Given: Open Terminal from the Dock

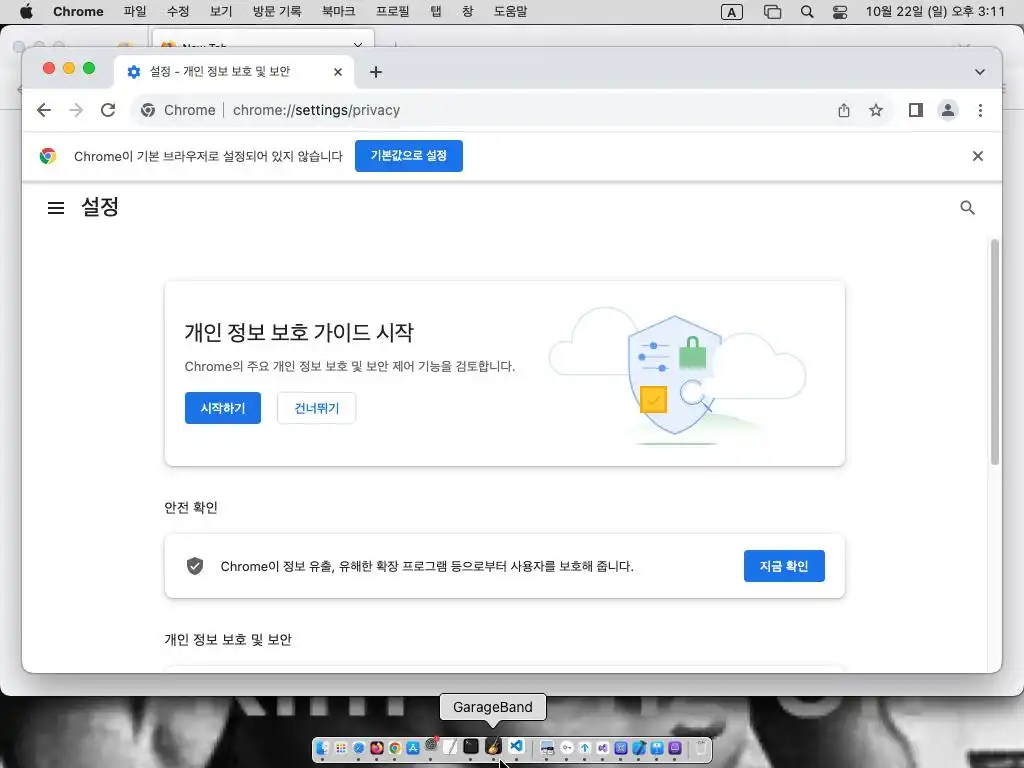Looking at the screenshot, I should click(x=471, y=746).
